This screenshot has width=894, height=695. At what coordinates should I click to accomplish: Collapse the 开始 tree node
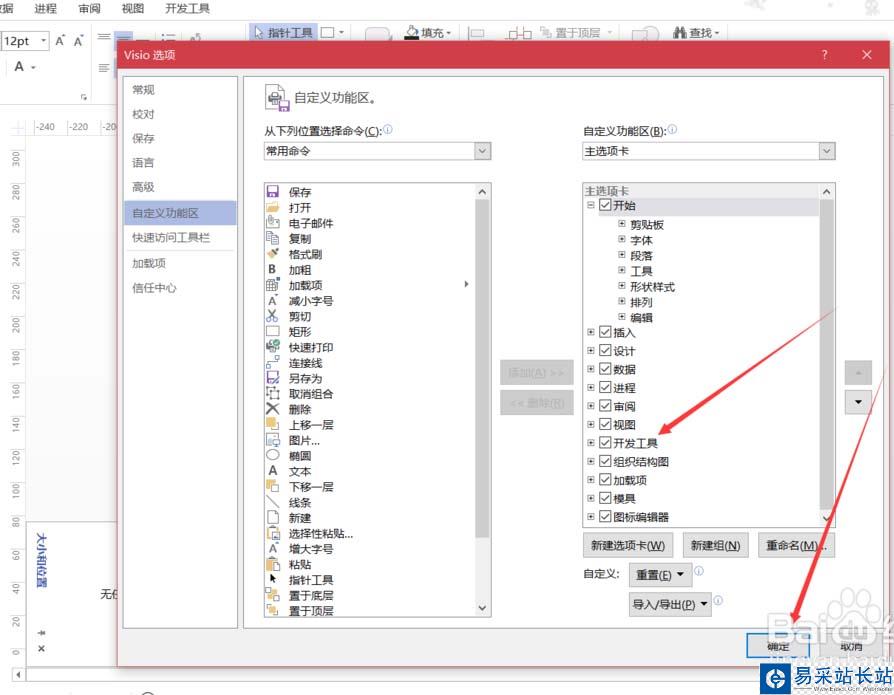pos(591,205)
